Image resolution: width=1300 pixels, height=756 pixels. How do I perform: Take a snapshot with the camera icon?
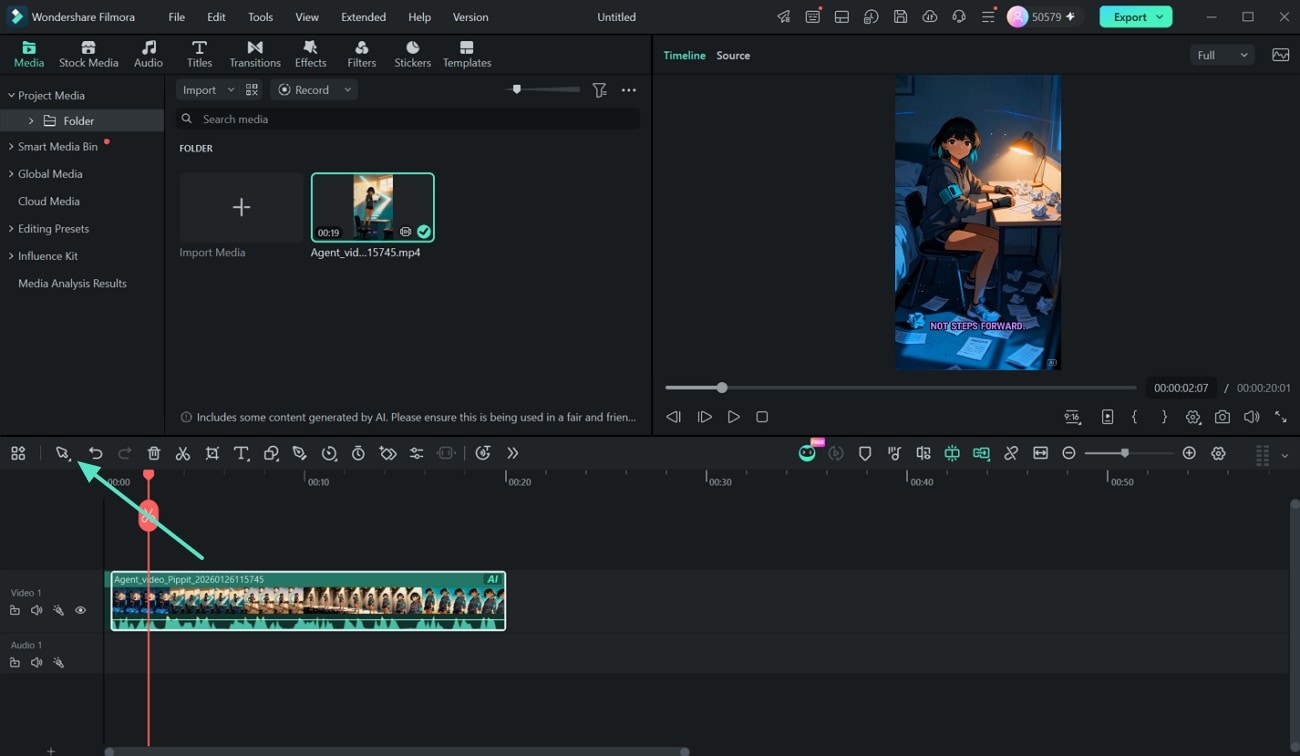[1222, 417]
